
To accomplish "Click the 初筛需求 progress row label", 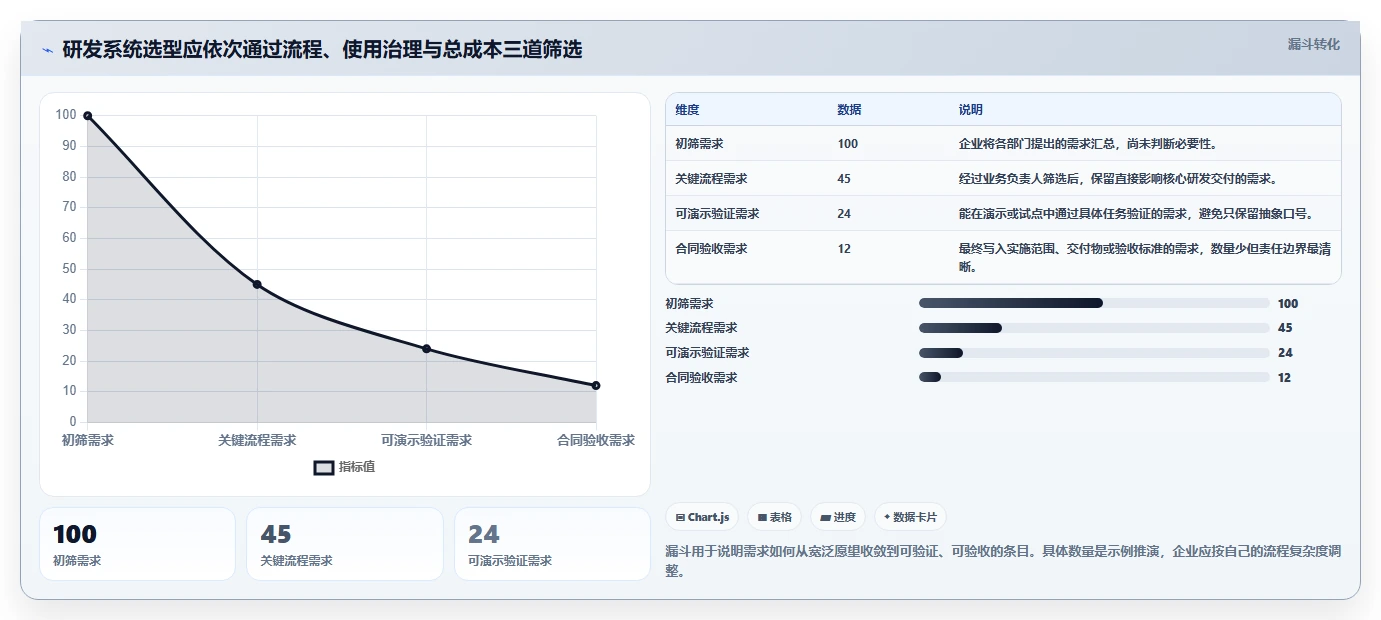I will tap(689, 303).
